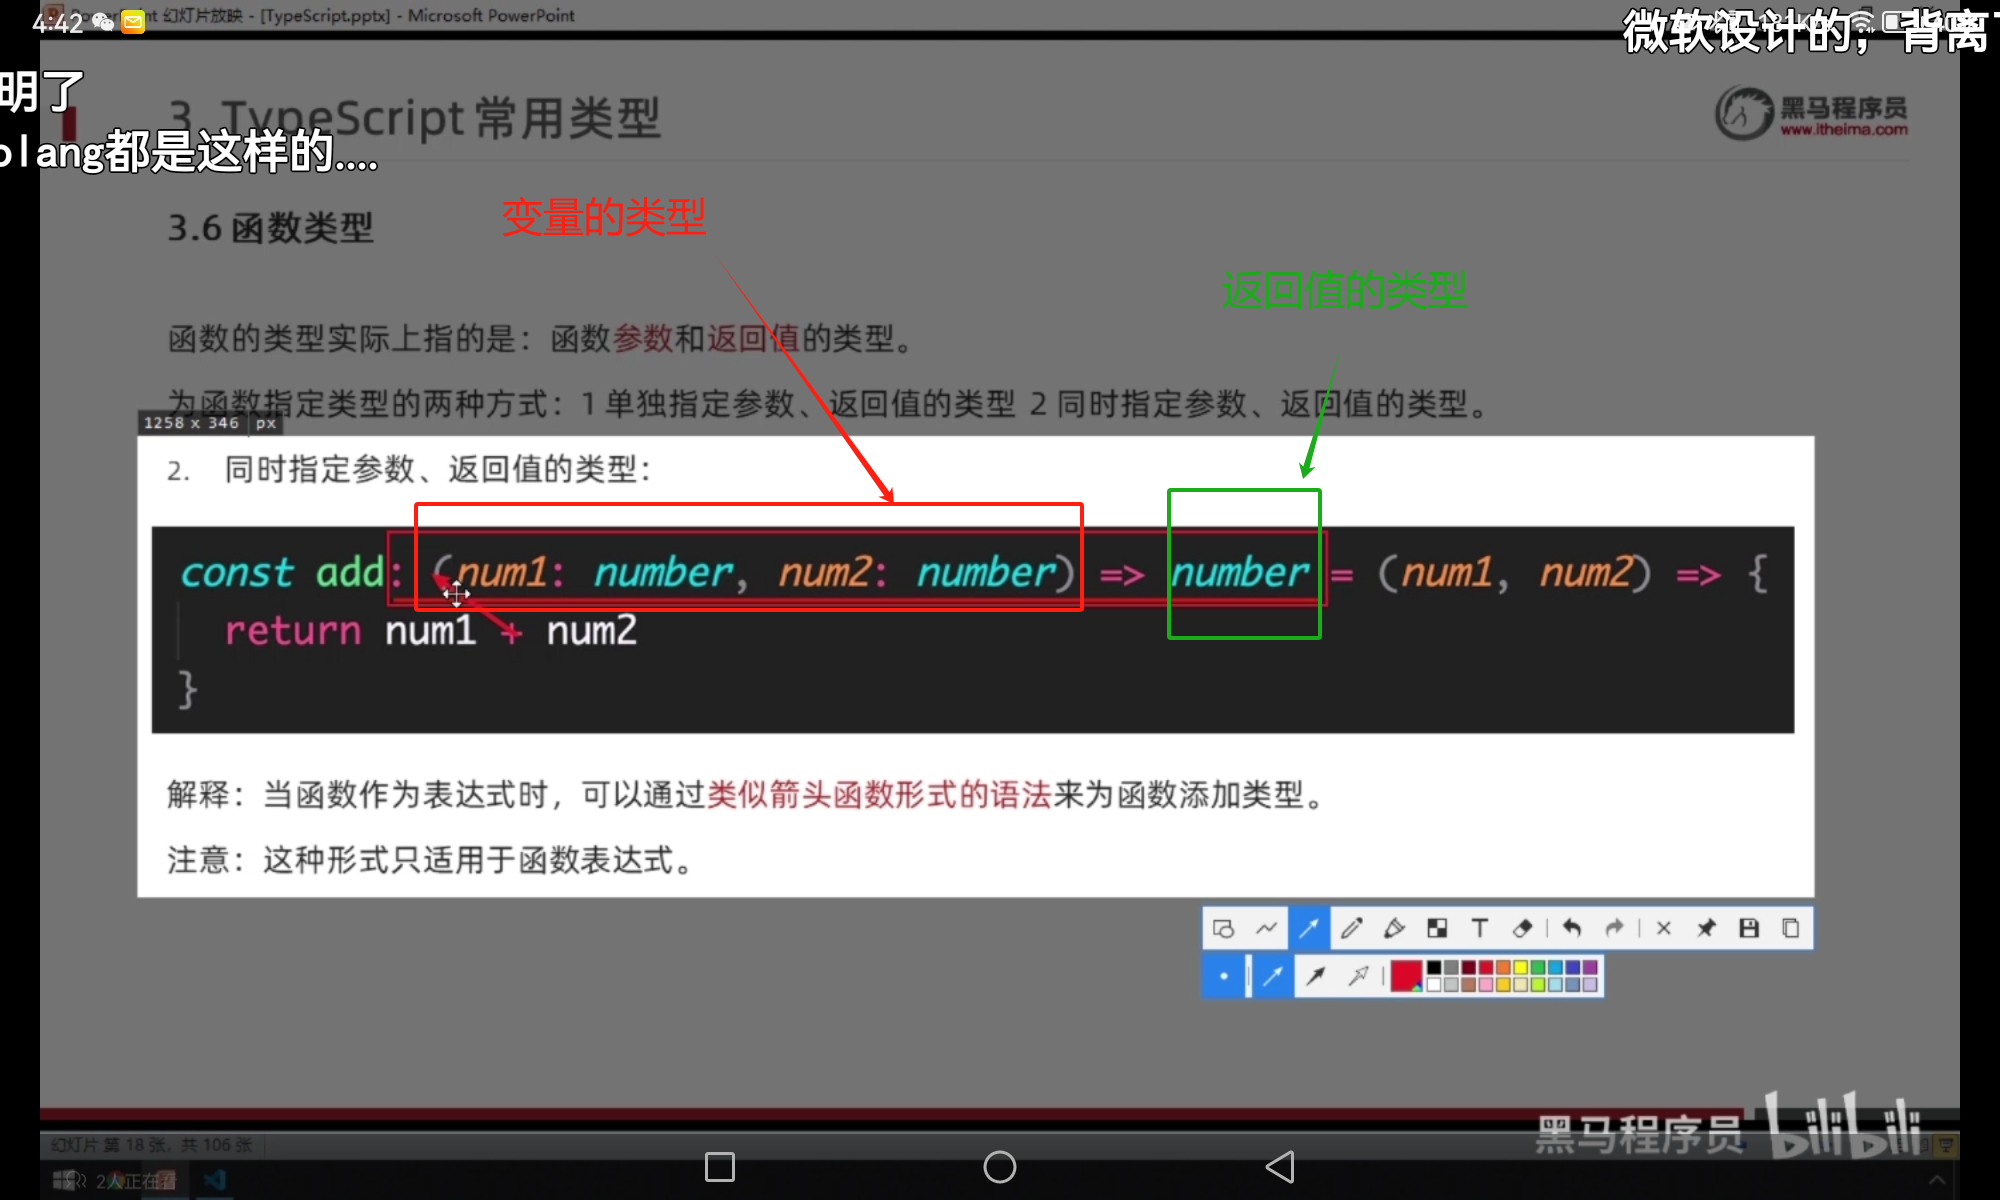
Task: Select the mosaic blur tool
Action: coord(1437,929)
